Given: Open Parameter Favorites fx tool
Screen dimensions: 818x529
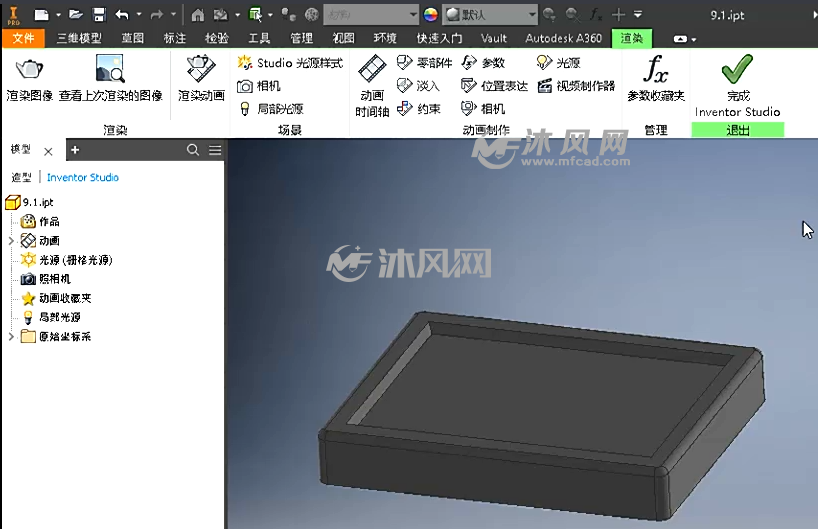Looking at the screenshot, I should coord(656,78).
